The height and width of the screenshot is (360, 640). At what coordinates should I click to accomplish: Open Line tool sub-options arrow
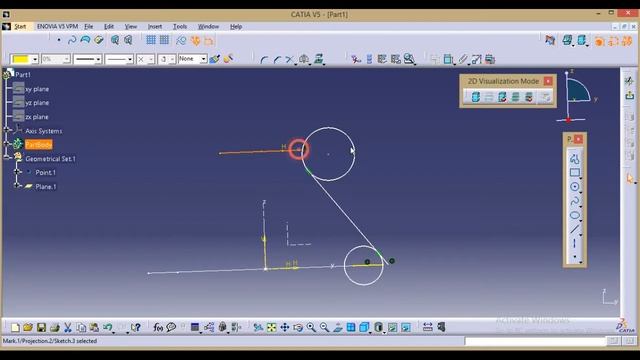point(580,236)
